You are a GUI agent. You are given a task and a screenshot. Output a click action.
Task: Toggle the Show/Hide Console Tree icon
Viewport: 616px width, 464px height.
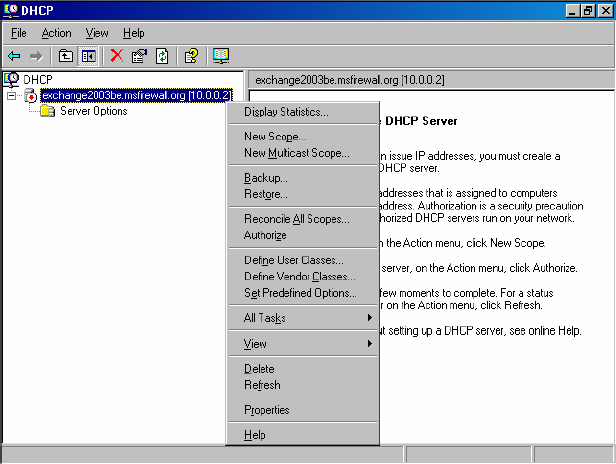click(x=88, y=56)
